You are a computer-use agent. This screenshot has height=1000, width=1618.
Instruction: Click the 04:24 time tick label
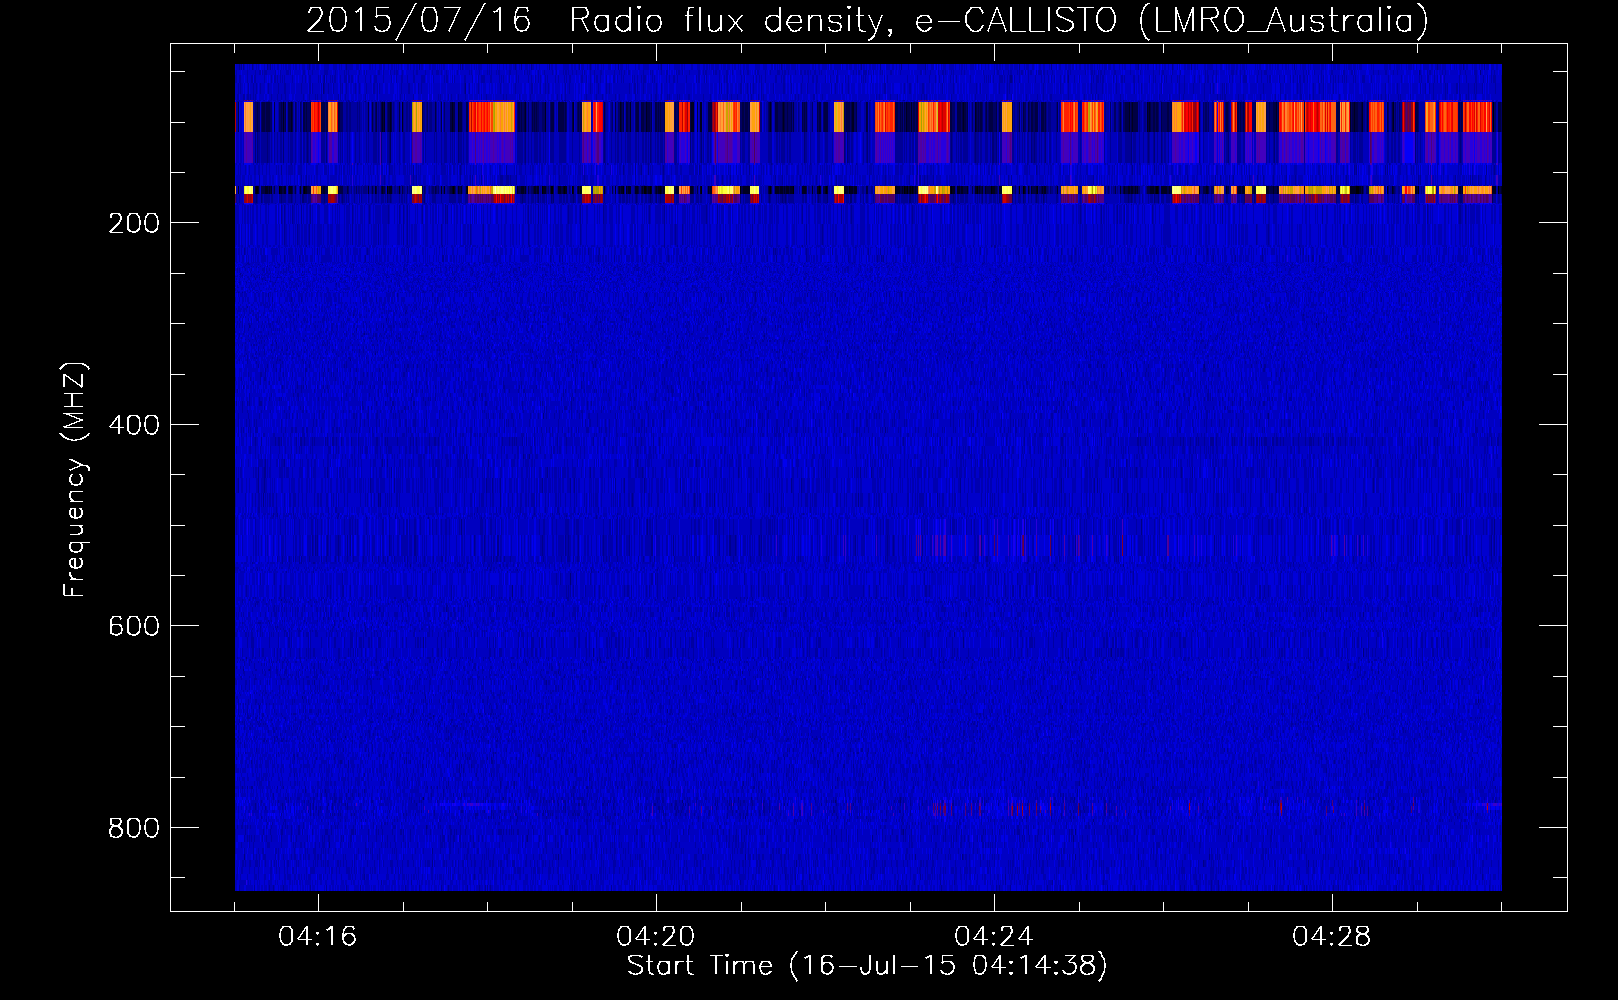pyautogui.click(x=994, y=937)
